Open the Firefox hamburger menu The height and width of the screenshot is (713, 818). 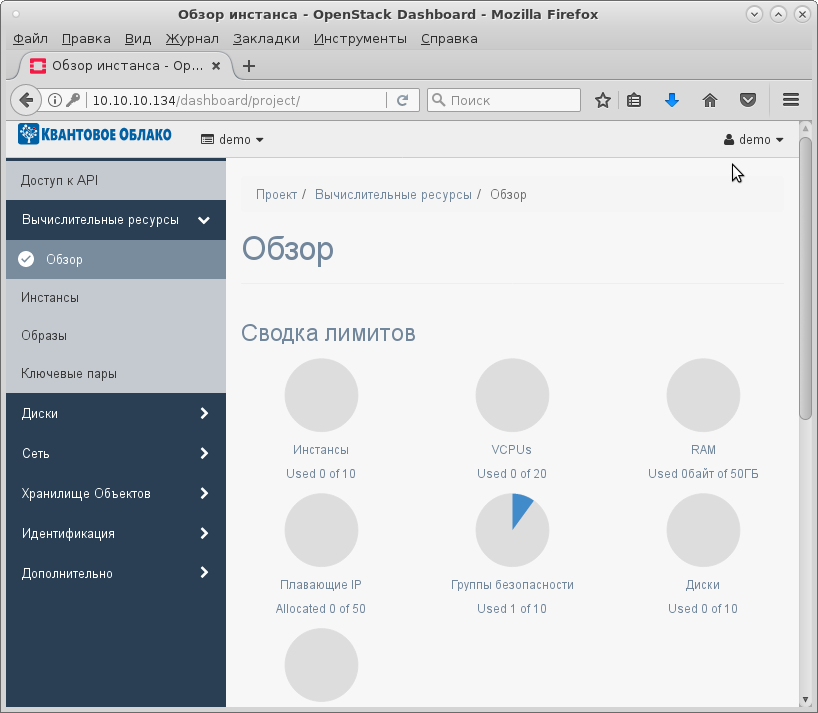pos(791,100)
